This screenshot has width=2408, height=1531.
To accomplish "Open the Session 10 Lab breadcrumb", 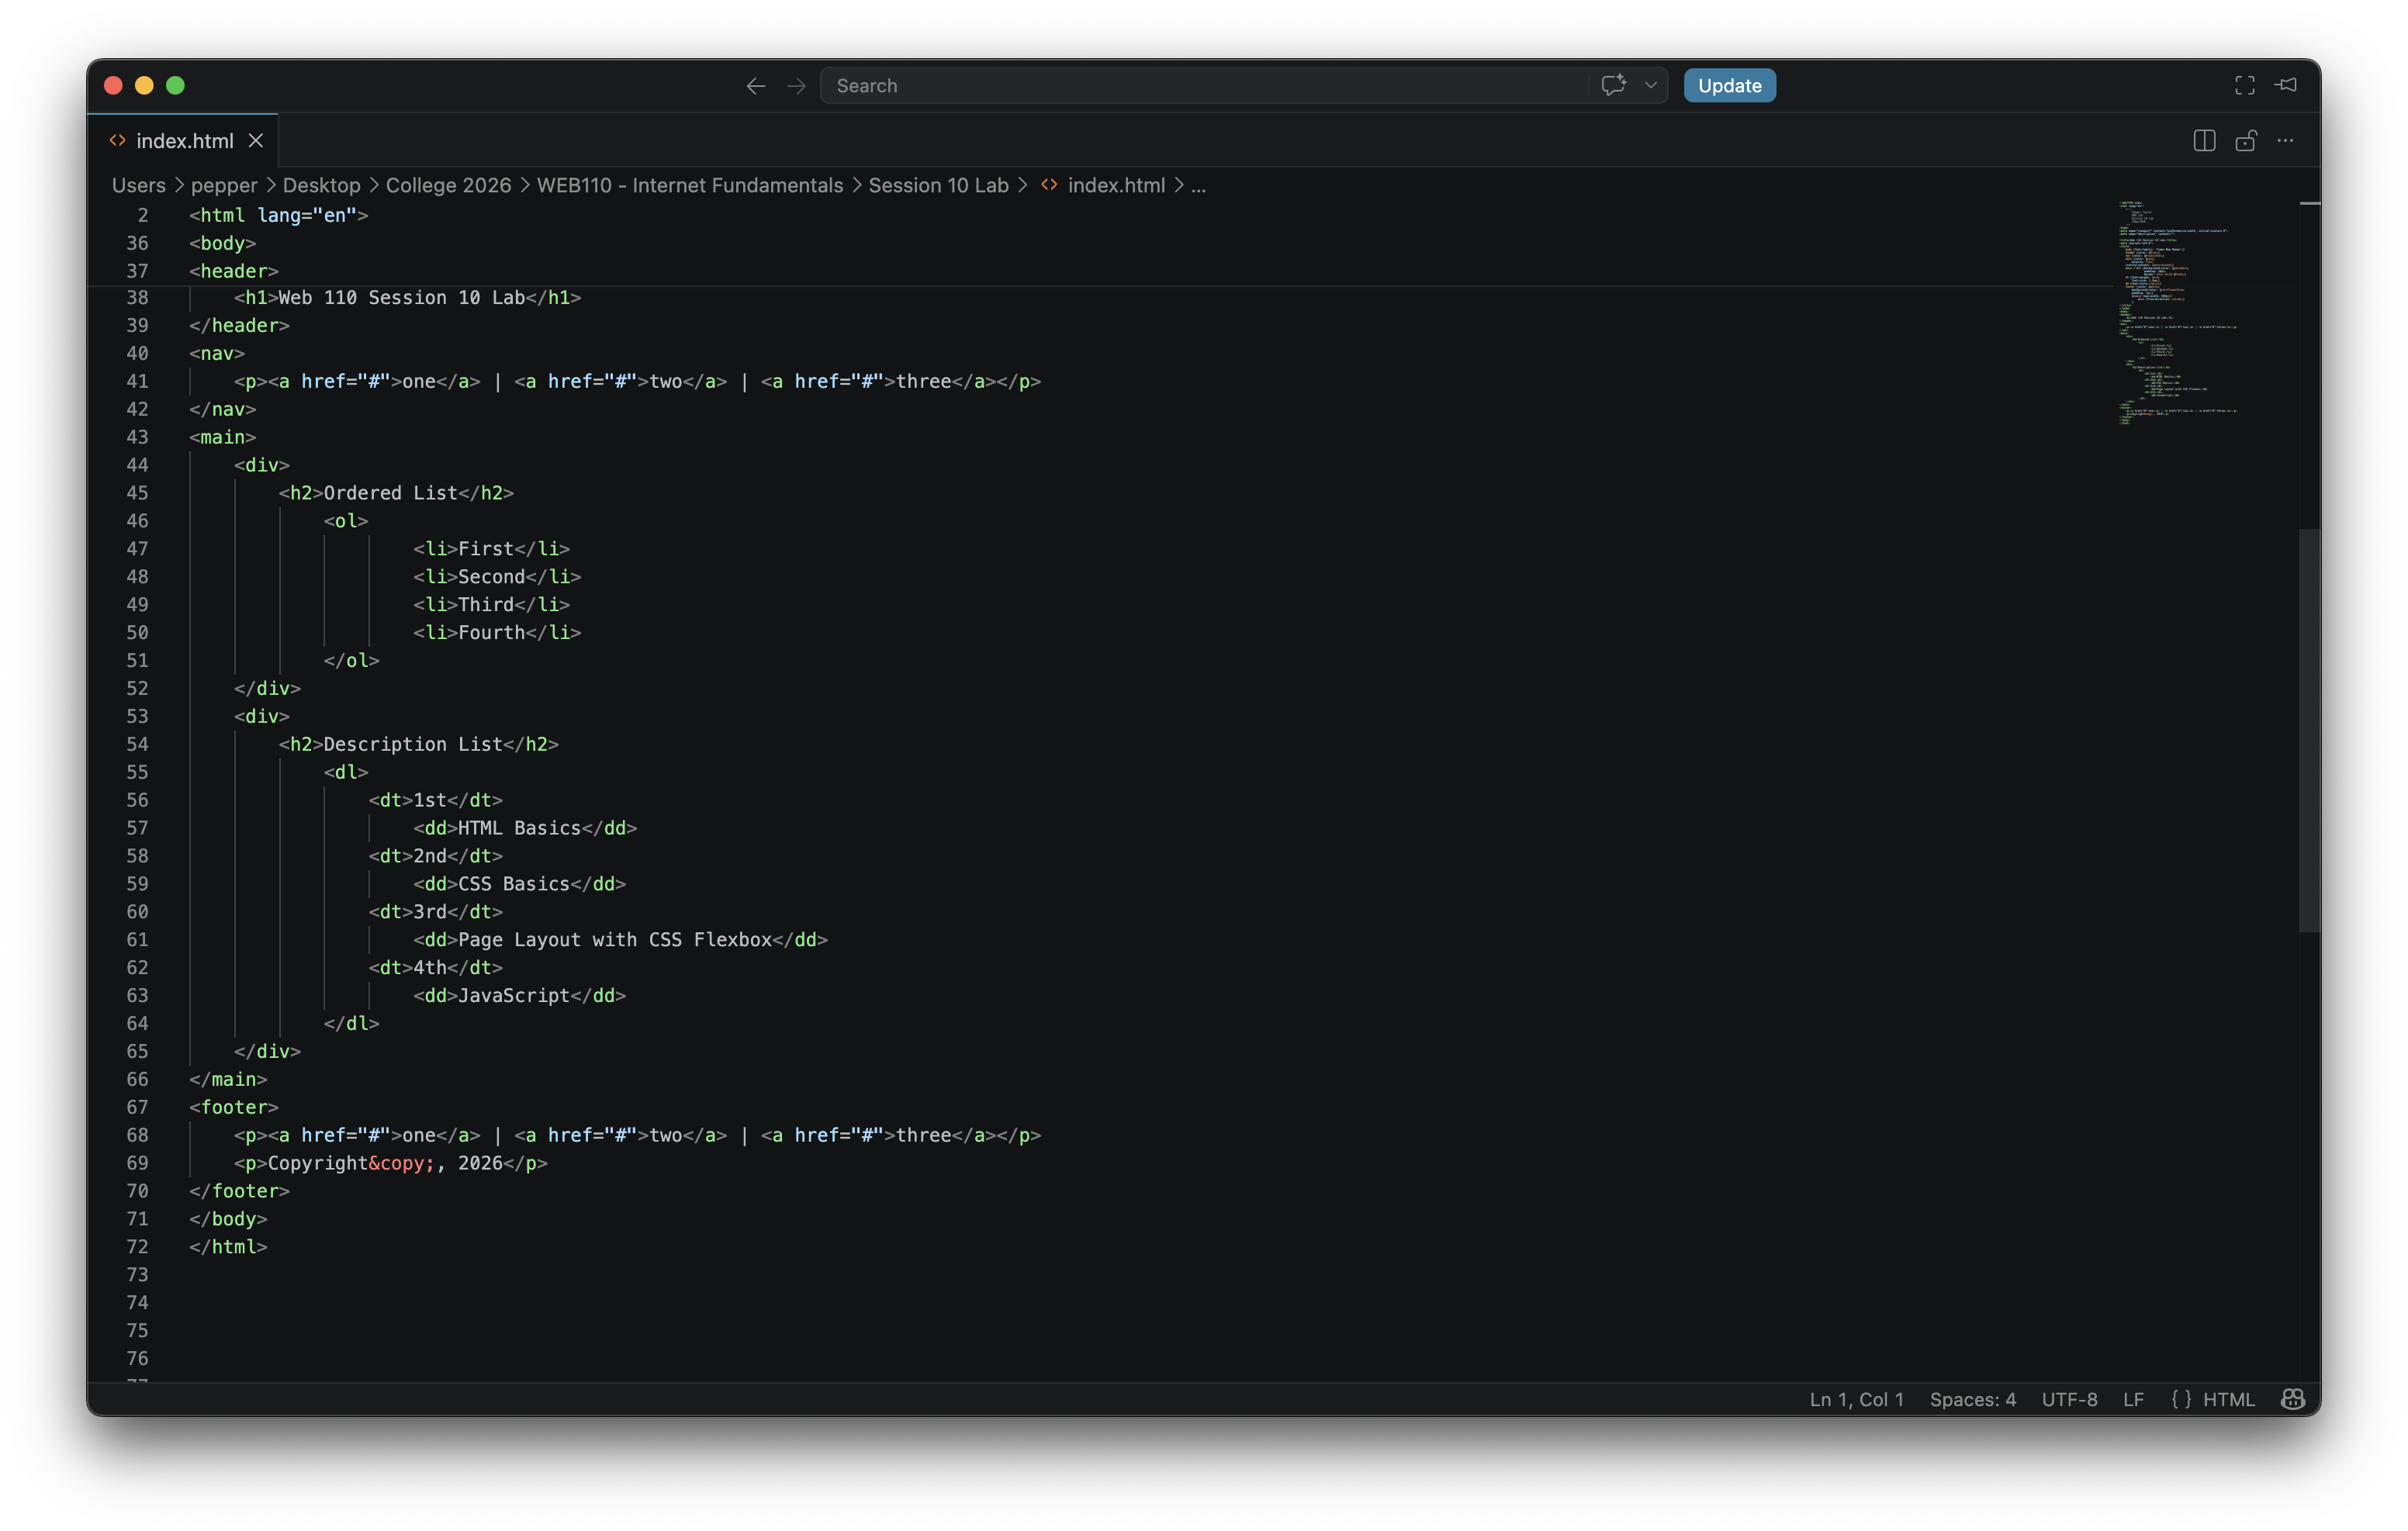I will click(938, 185).
